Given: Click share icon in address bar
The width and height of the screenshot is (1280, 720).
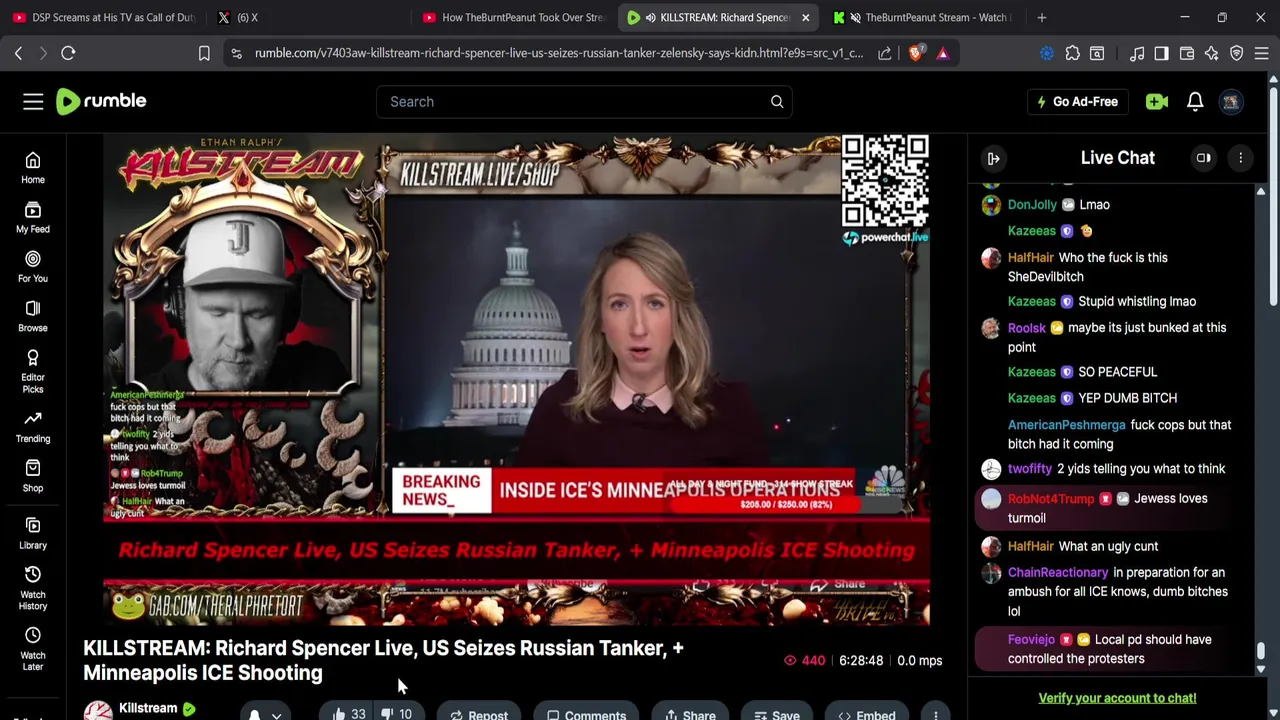Looking at the screenshot, I should 885,53.
